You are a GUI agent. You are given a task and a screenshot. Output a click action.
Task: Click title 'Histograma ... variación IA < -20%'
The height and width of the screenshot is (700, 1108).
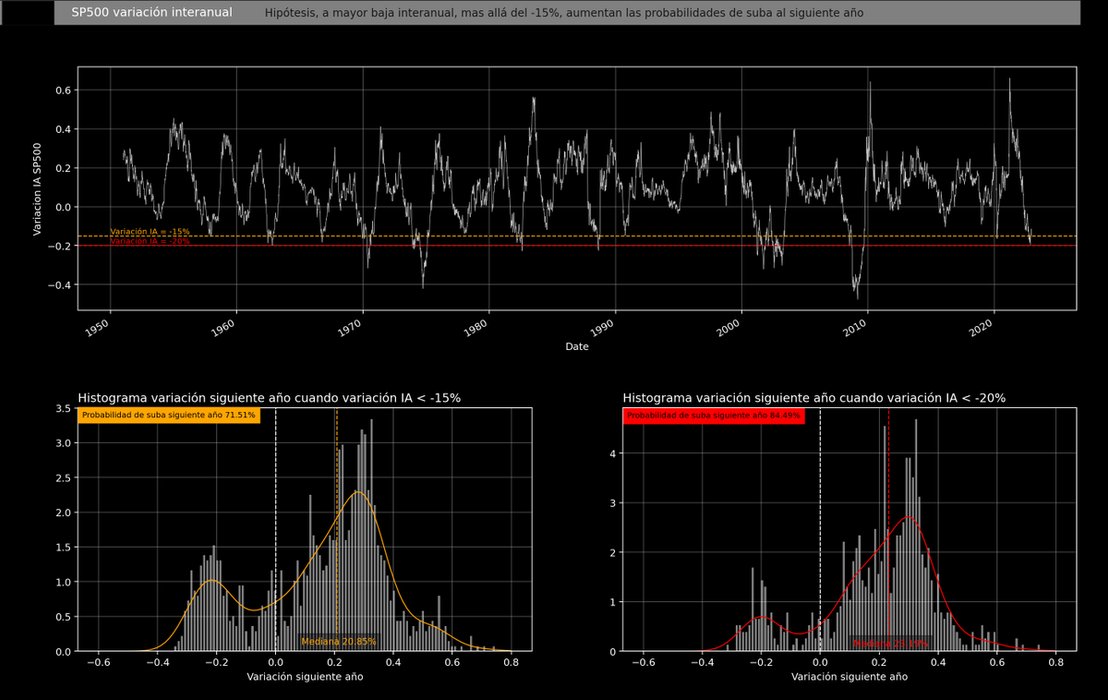coord(814,398)
